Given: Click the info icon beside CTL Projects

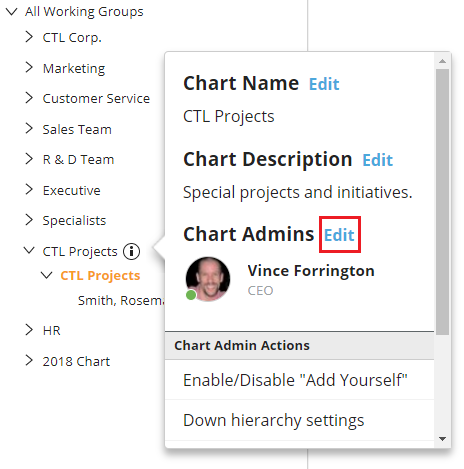Looking at the screenshot, I should (x=132, y=251).
